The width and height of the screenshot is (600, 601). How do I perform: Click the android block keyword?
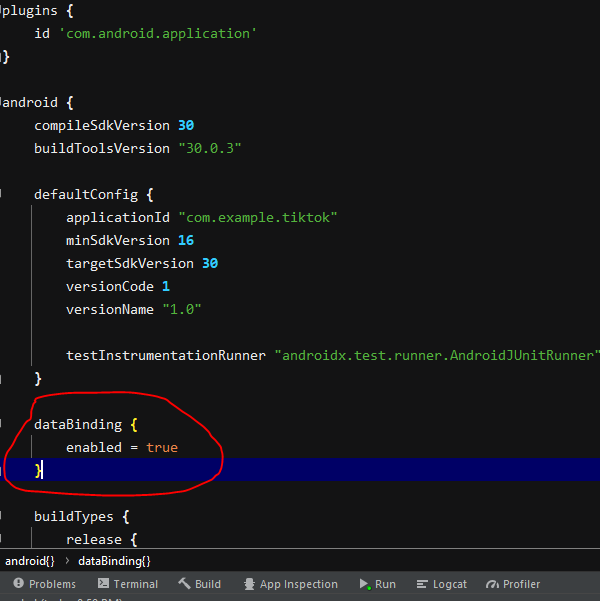[x=30, y=103]
